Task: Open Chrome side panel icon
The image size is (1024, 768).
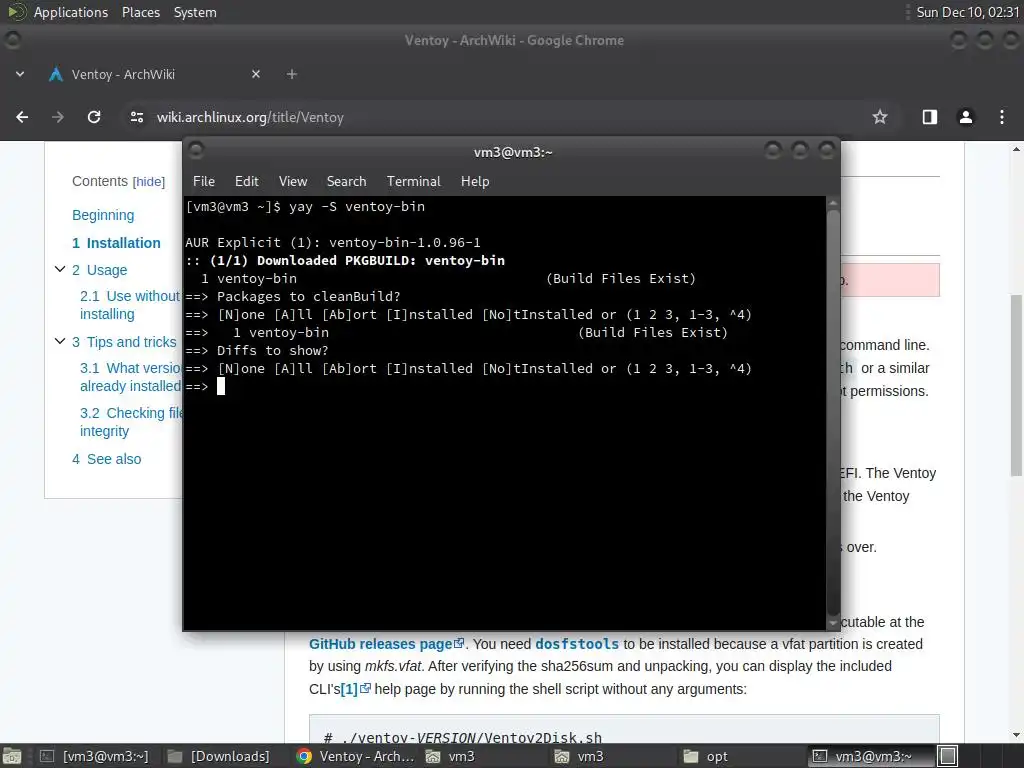Action: pos(929,117)
